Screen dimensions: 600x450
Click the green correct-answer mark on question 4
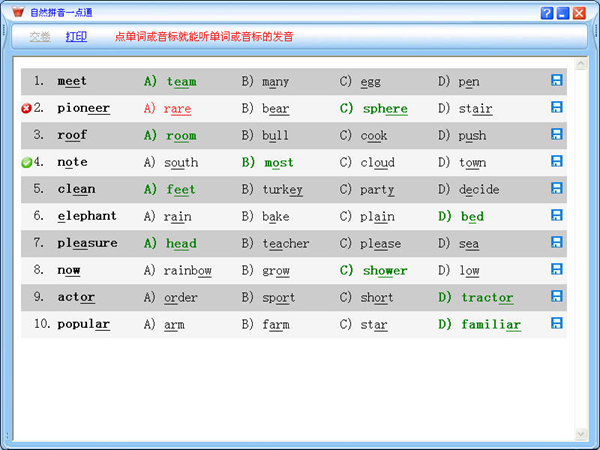(26, 163)
